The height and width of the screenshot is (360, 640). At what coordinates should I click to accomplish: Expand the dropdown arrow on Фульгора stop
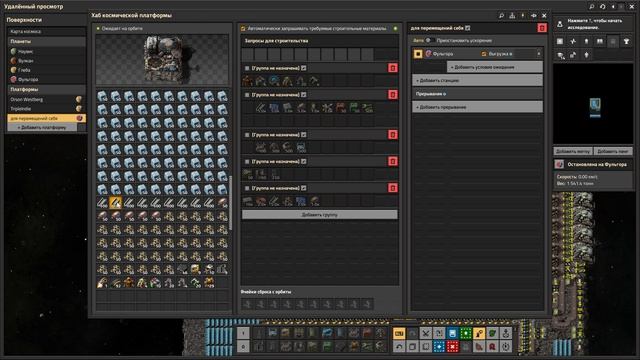(538, 54)
